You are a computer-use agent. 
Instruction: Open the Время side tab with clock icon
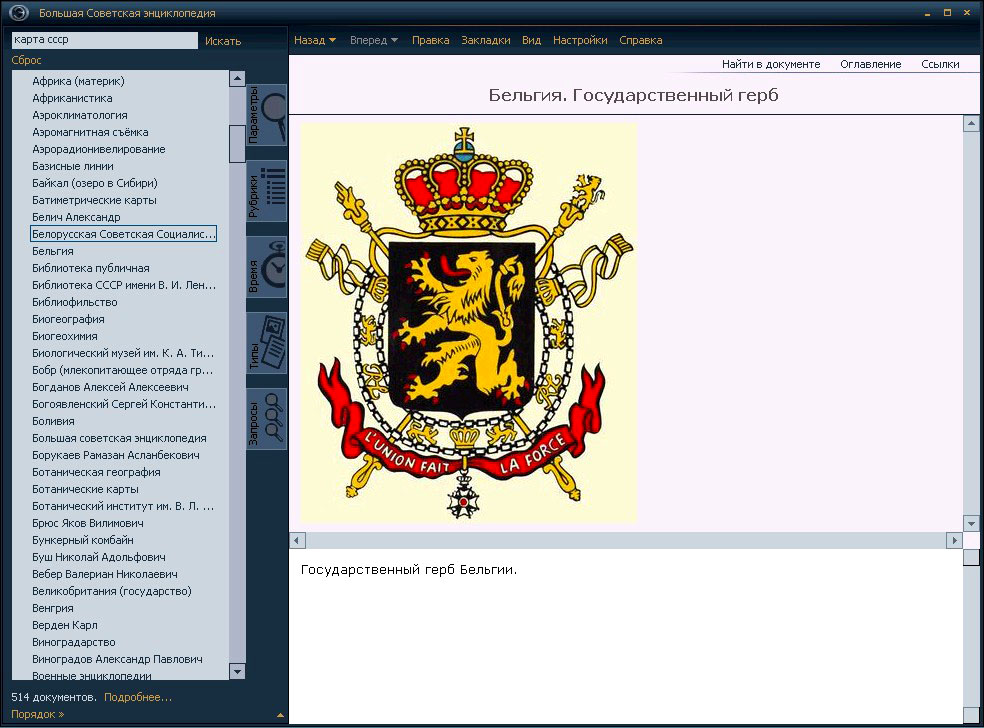point(267,267)
